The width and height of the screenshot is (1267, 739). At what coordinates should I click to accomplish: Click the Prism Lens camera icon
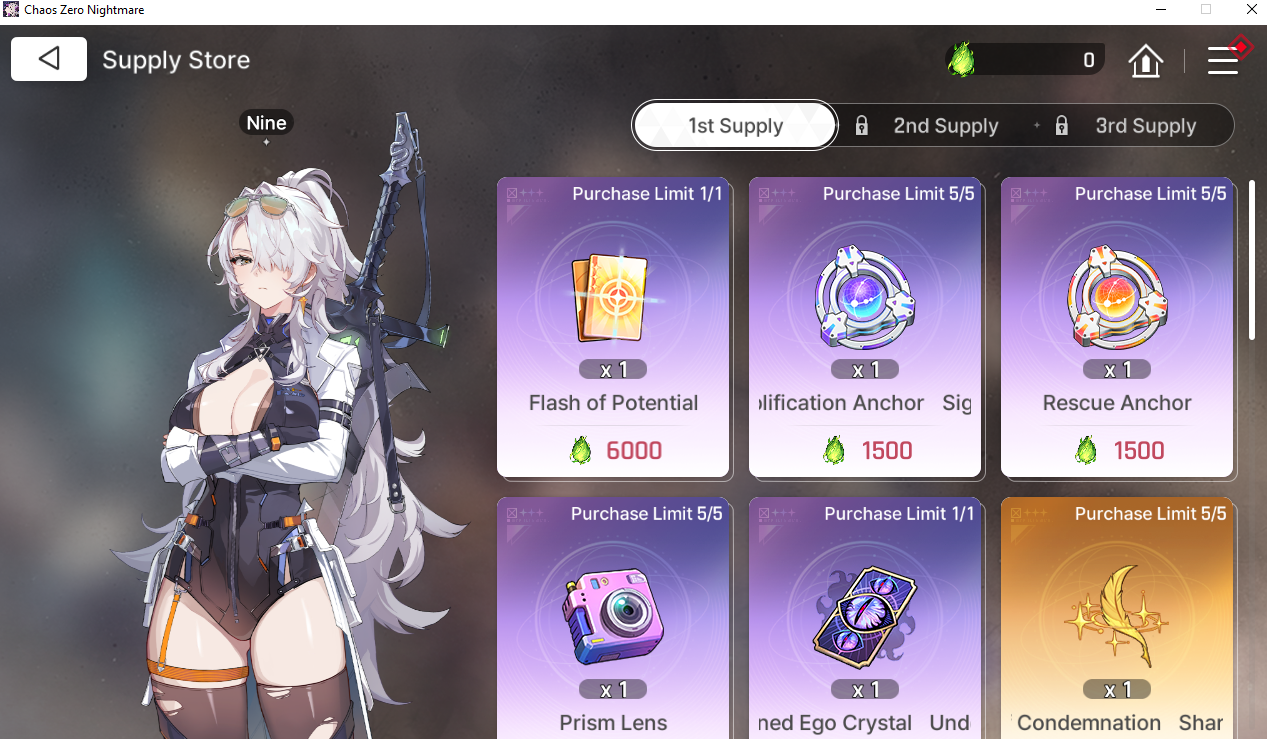coord(613,617)
